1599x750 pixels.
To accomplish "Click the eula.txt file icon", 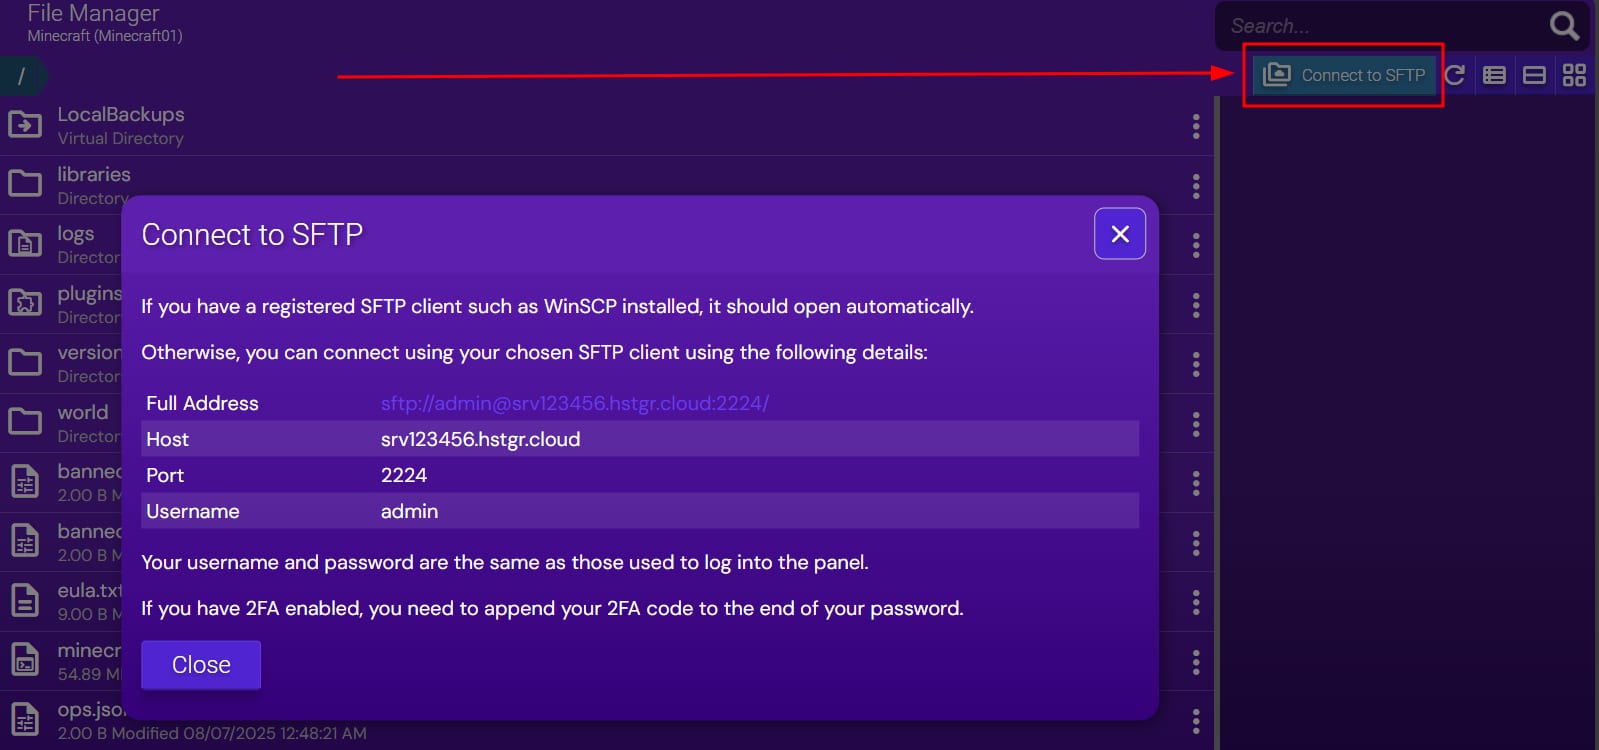I will click(x=25, y=601).
